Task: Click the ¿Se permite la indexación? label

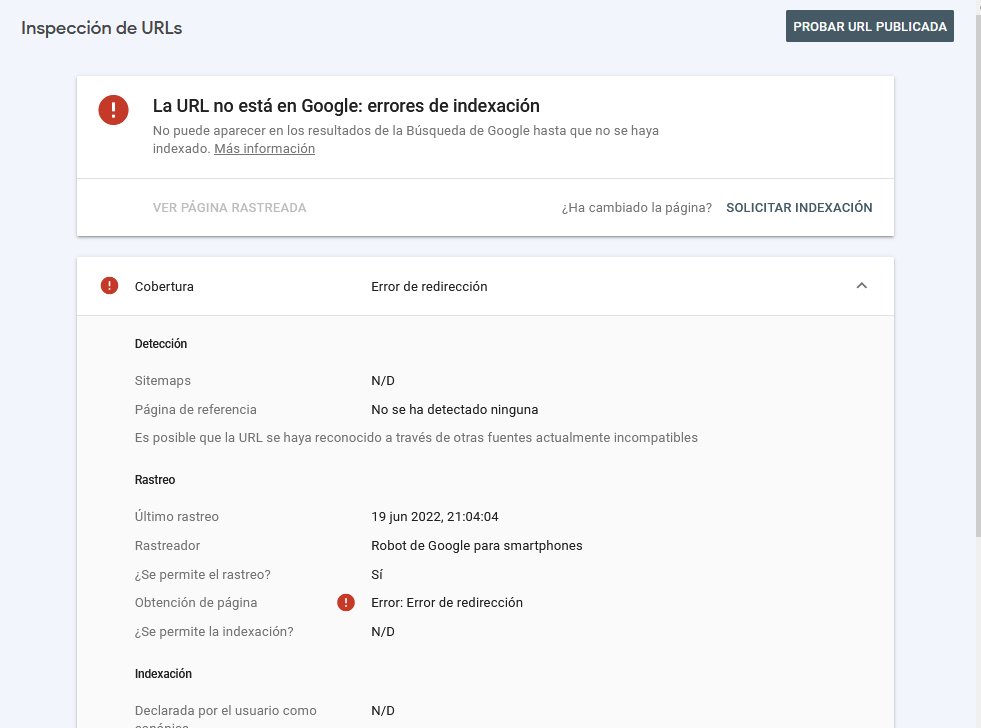Action: [x=214, y=632]
